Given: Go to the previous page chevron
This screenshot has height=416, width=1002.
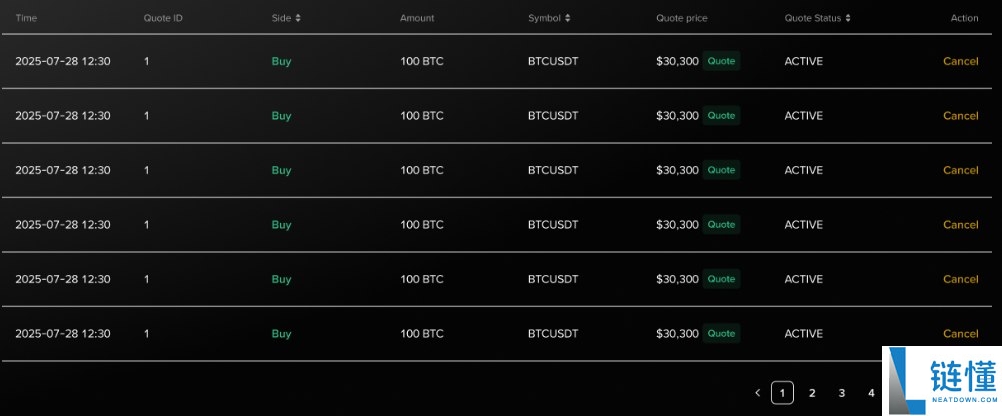Looking at the screenshot, I should (758, 393).
